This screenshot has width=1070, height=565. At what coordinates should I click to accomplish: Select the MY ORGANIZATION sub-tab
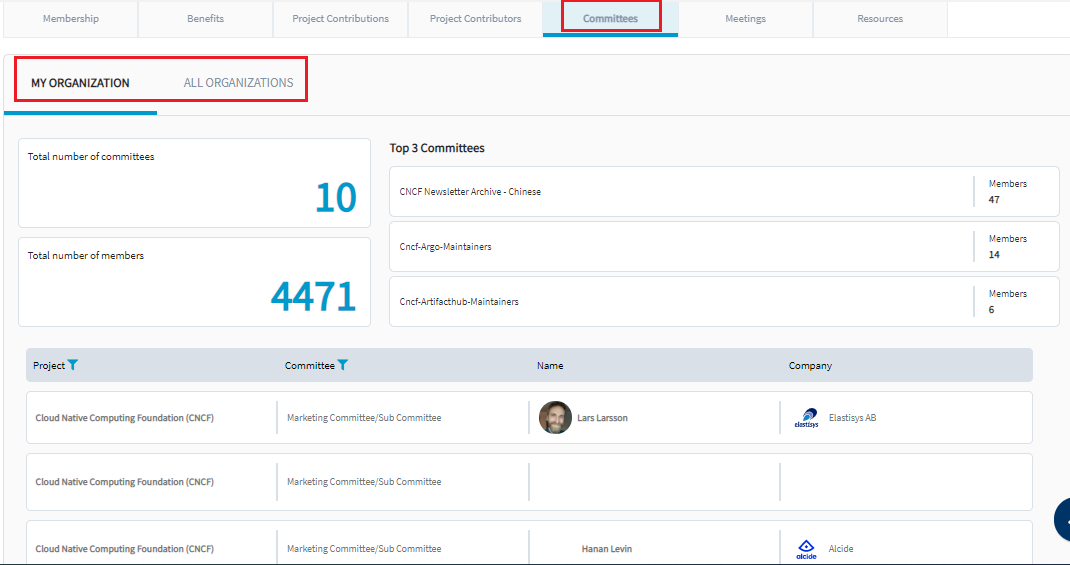click(80, 83)
